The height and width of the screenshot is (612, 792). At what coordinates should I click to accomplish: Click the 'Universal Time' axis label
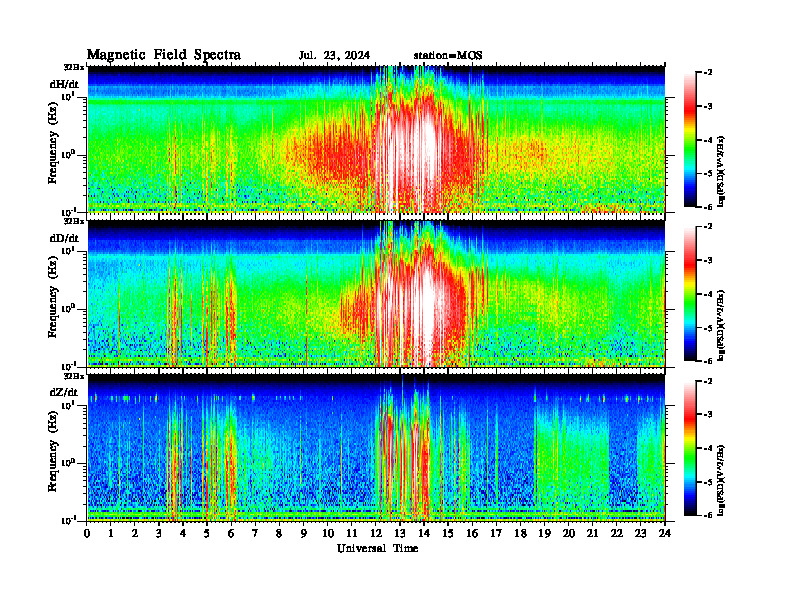[x=377, y=548]
